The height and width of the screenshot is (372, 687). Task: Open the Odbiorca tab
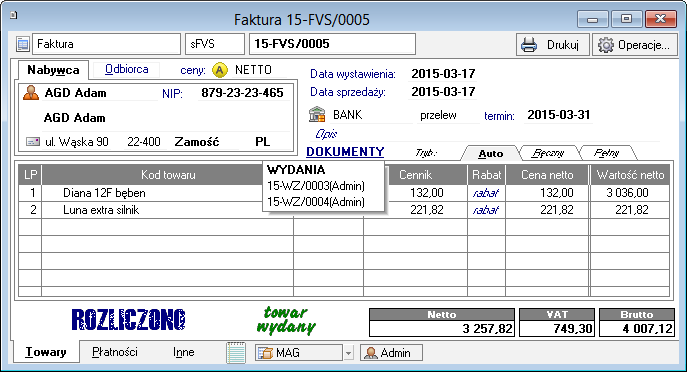pos(127,69)
